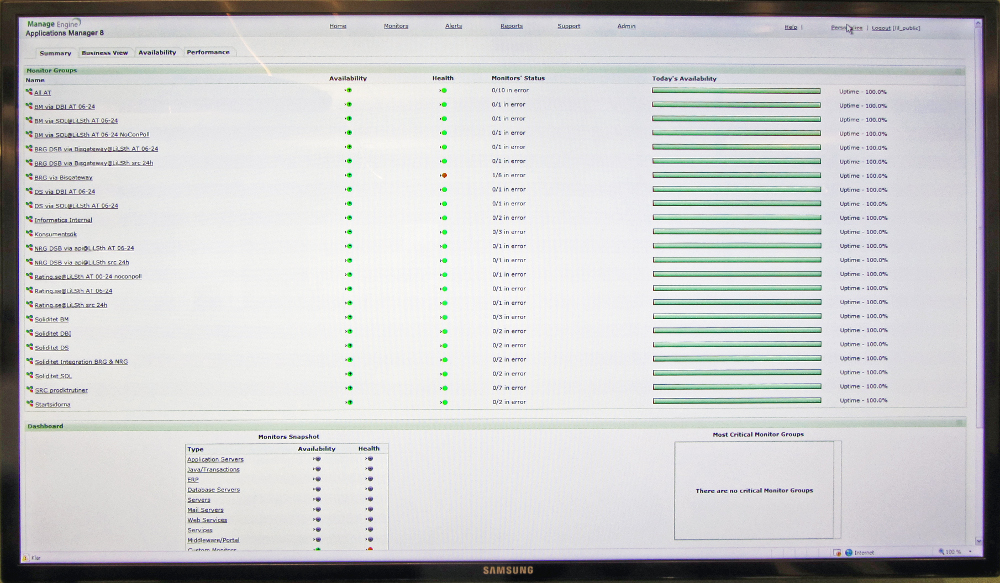The height and width of the screenshot is (583, 1000).
Task: Click Startsidorna today's availability bar
Action: coord(737,401)
